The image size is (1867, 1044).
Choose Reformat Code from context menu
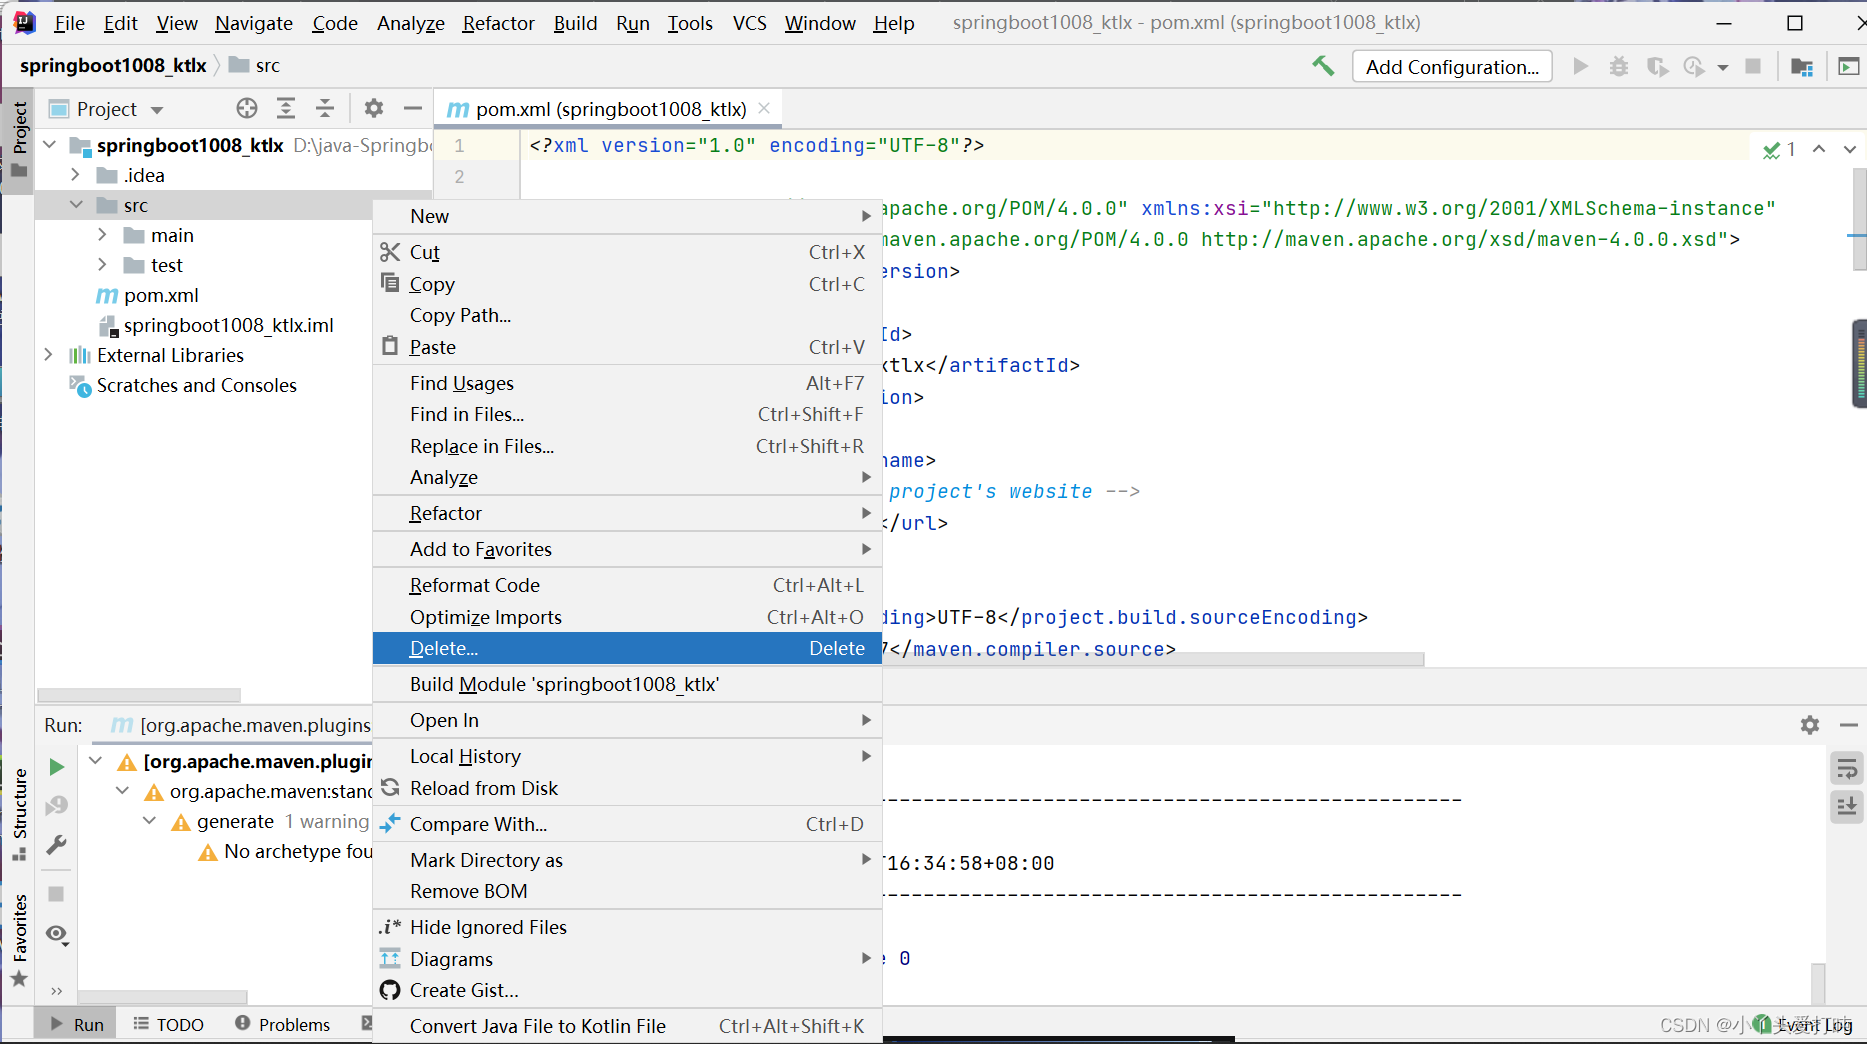(x=627, y=585)
